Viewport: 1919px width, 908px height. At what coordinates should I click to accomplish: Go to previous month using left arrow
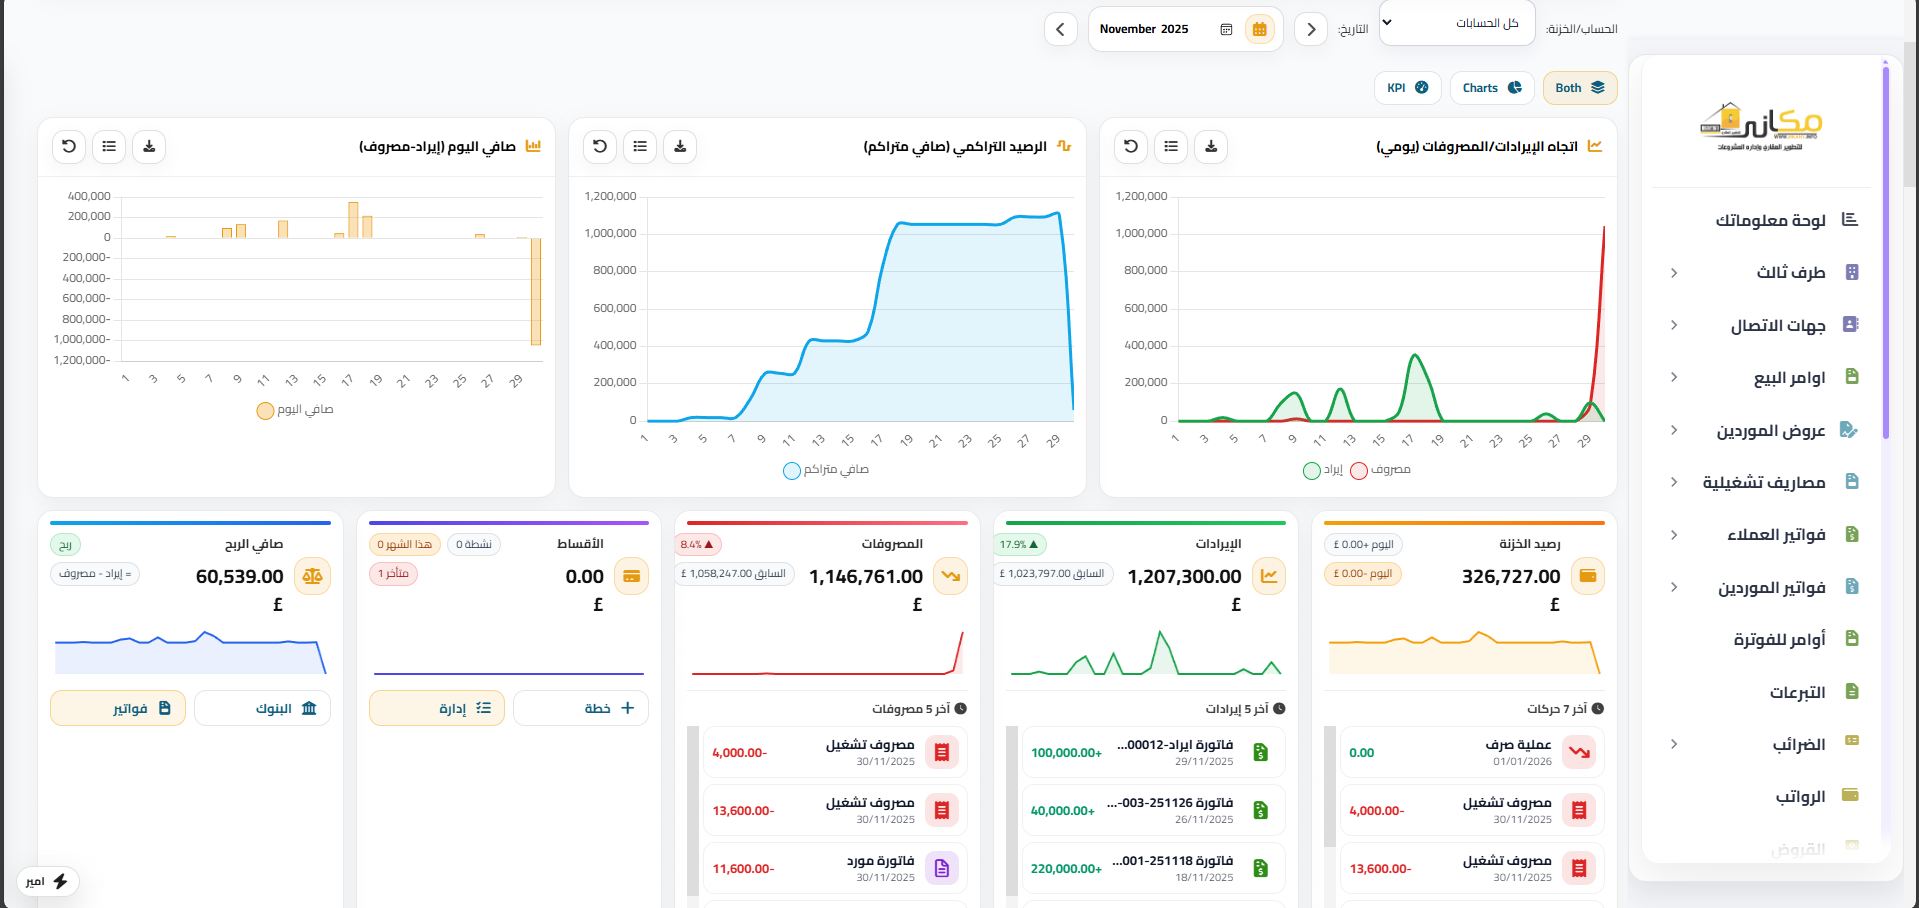1060,30
